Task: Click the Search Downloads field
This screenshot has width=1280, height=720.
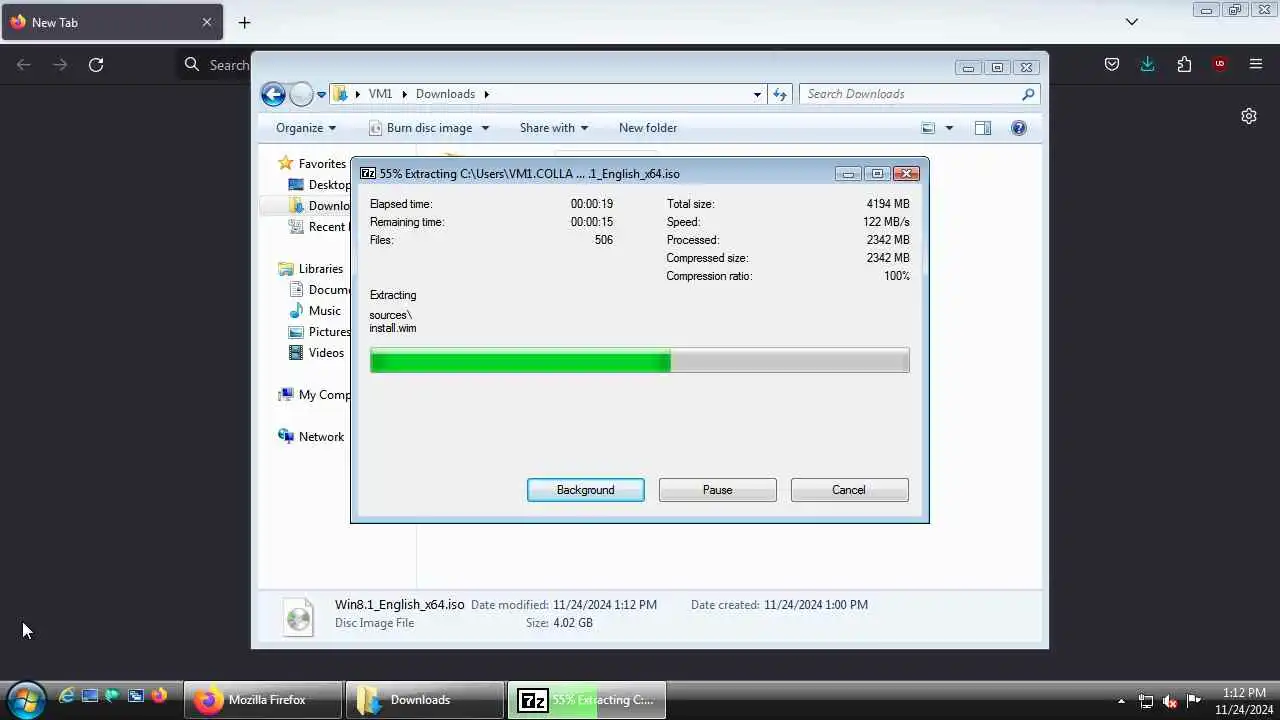Action: pos(920,94)
